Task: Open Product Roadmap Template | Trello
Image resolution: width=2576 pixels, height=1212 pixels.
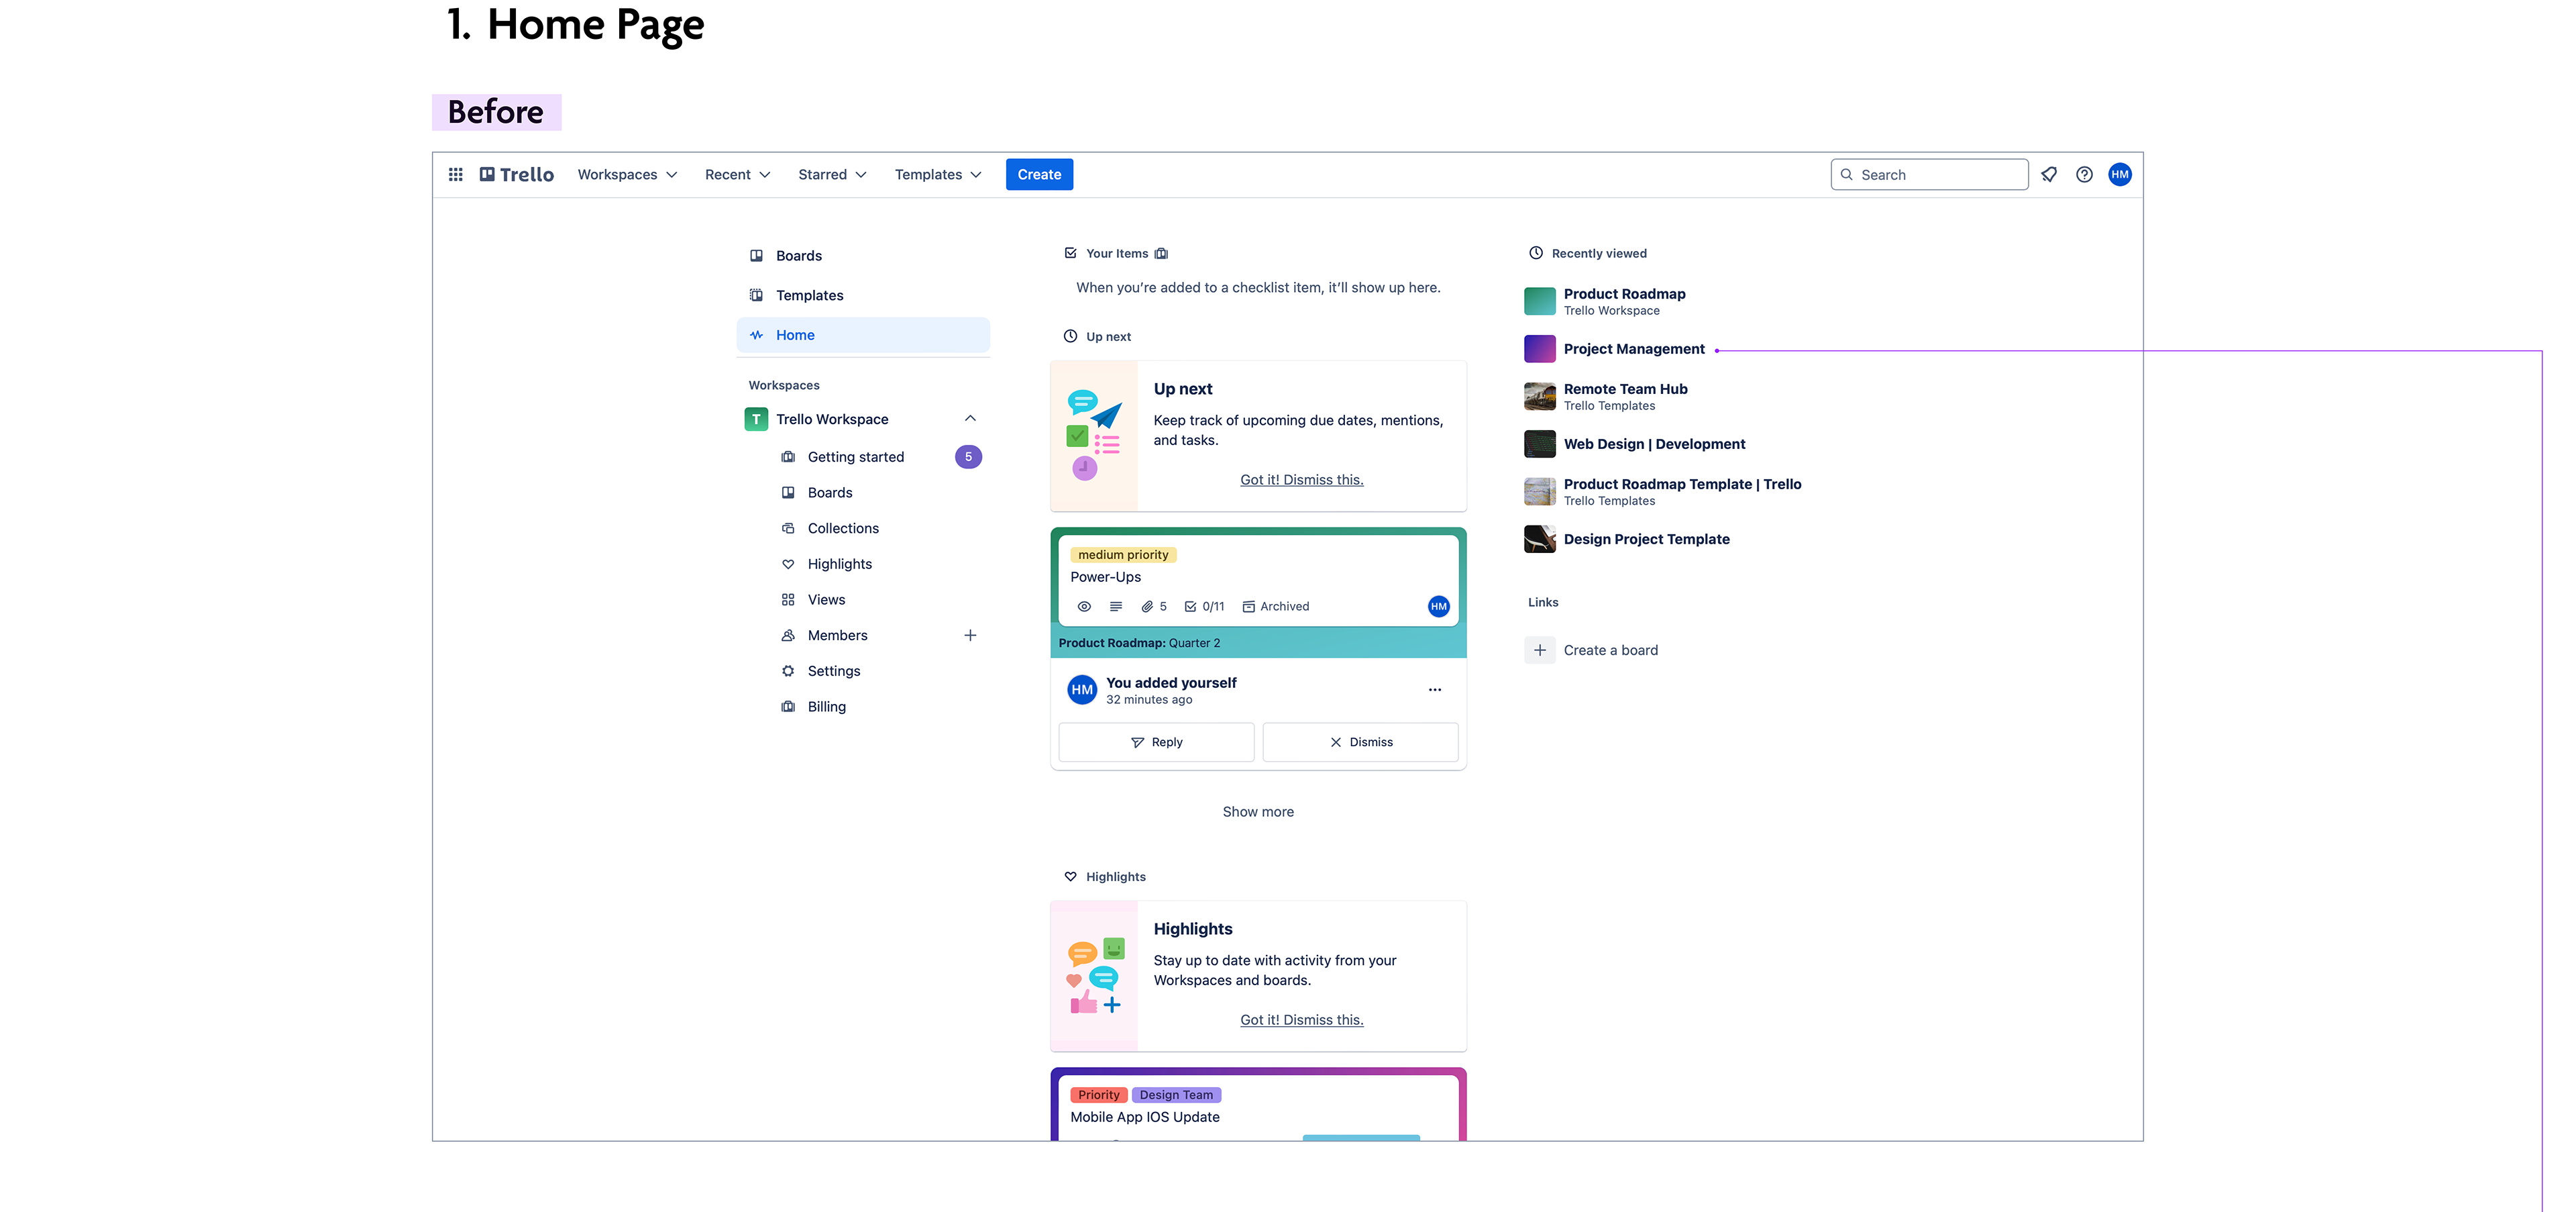Action: pyautogui.click(x=1682, y=484)
